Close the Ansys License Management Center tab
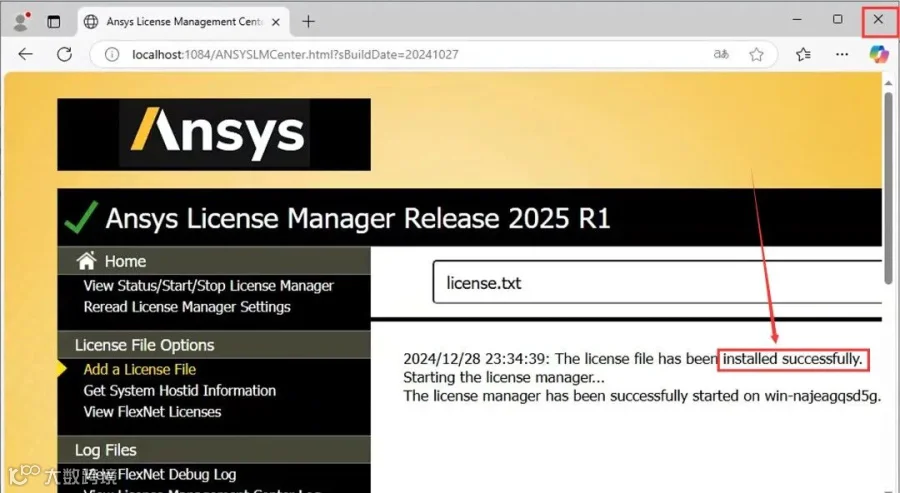 coord(276,22)
